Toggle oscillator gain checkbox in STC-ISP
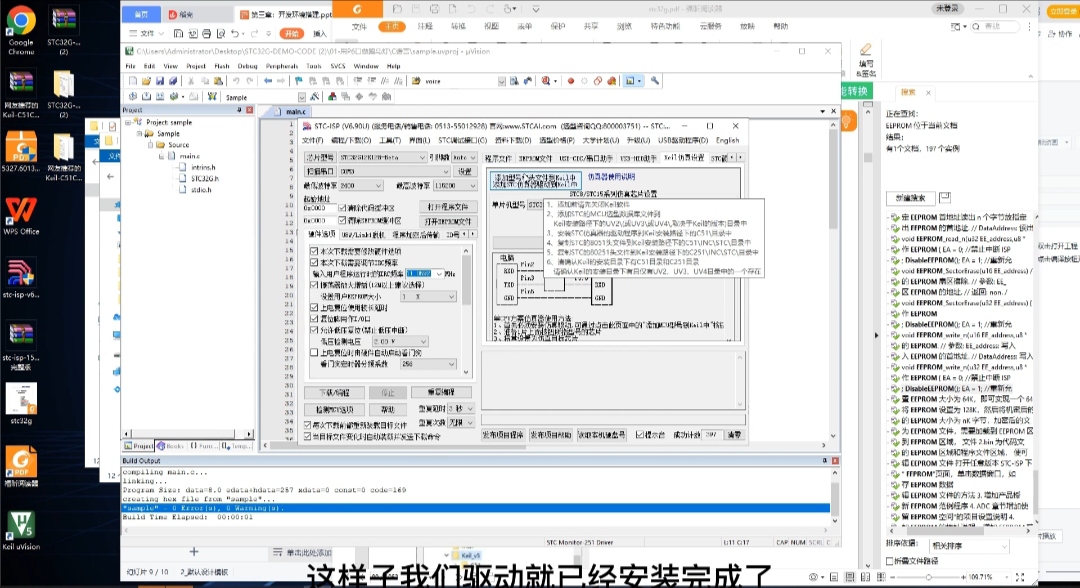Viewport: 1080px width, 588px height. click(x=314, y=284)
